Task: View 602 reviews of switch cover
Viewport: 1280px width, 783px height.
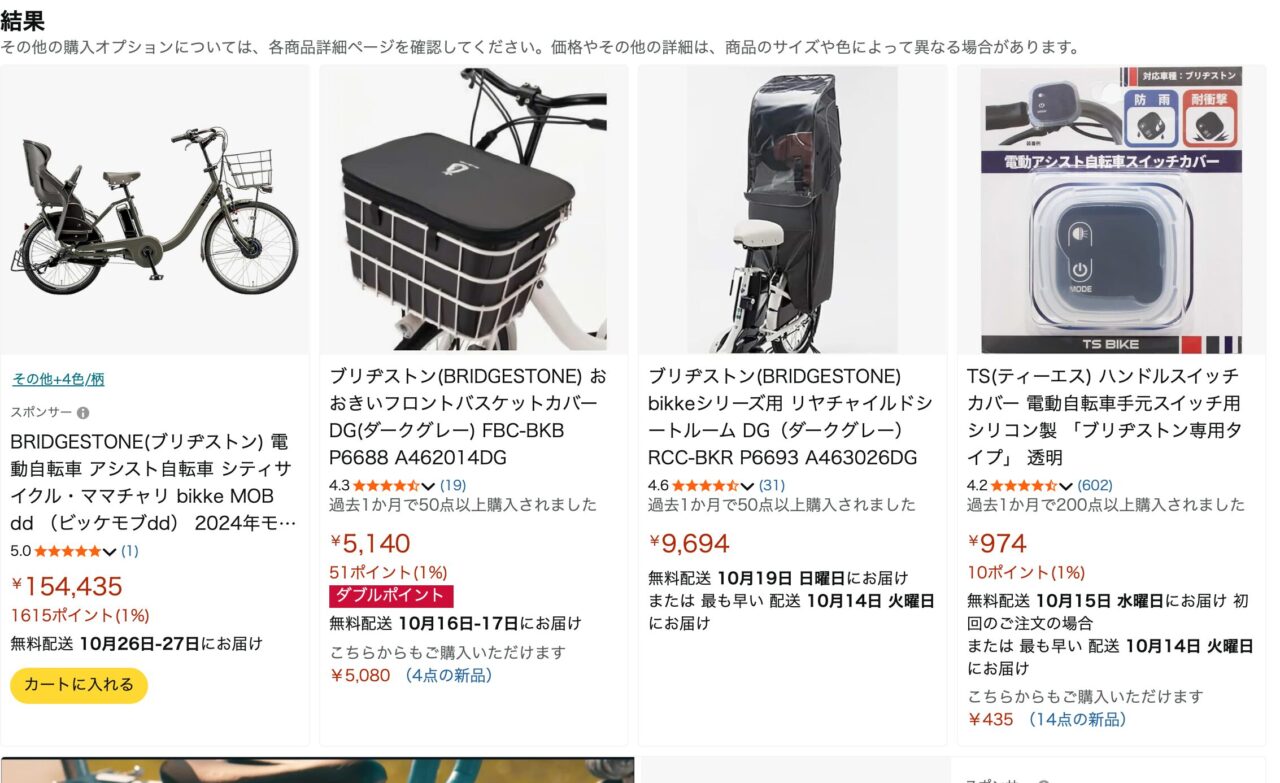Action: 1095,485
